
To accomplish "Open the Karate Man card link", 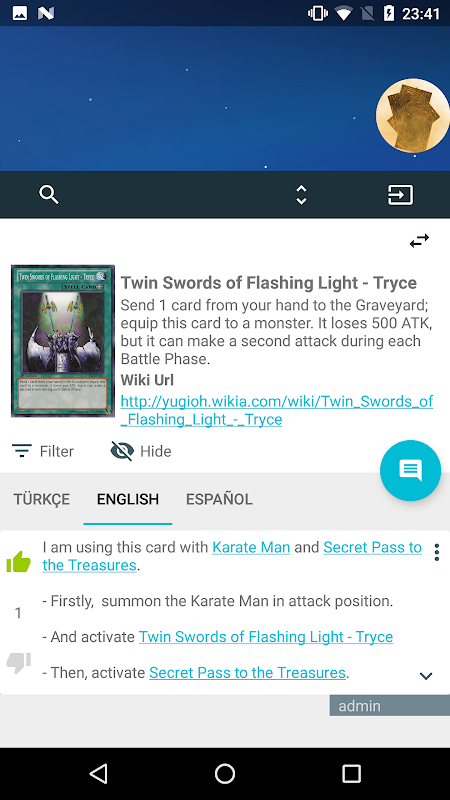I will pos(251,547).
